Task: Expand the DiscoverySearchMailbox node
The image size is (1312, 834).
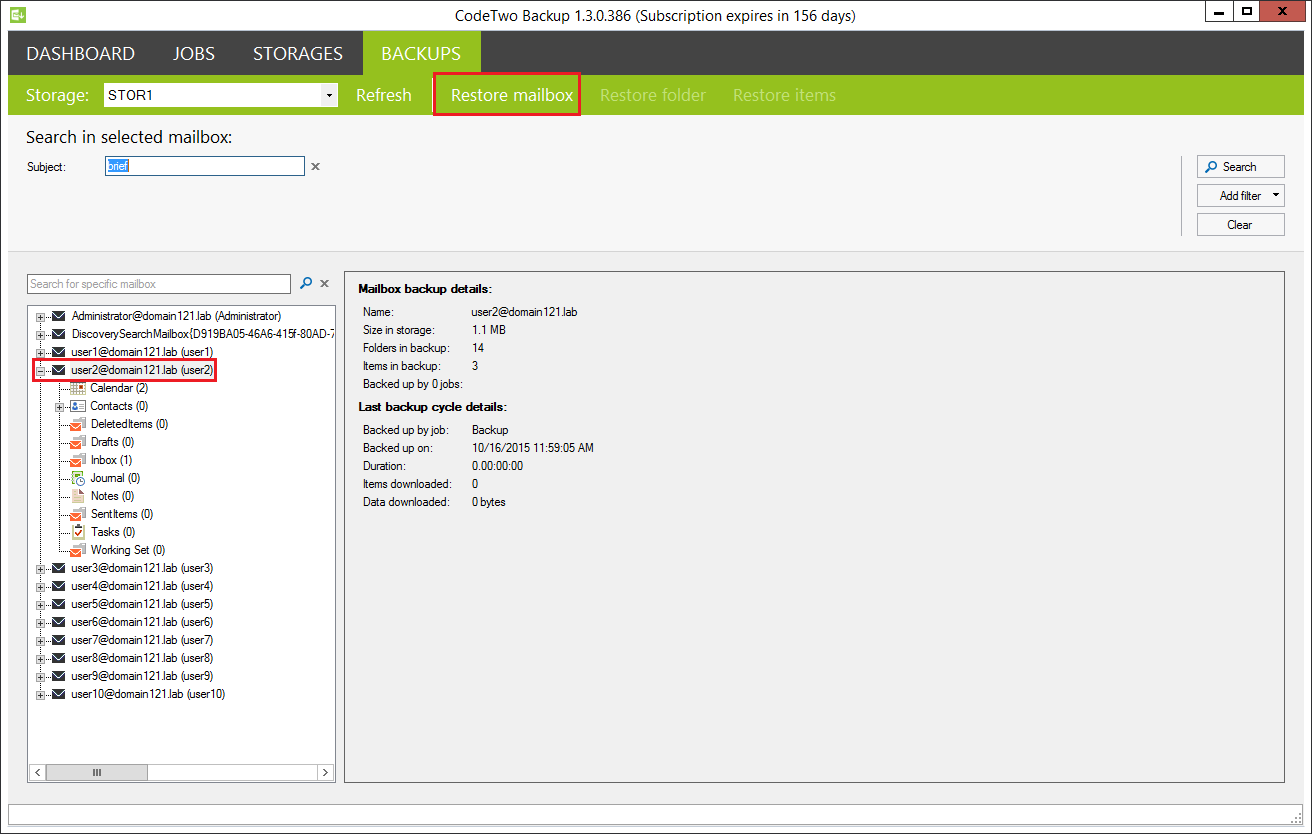Action: point(41,334)
